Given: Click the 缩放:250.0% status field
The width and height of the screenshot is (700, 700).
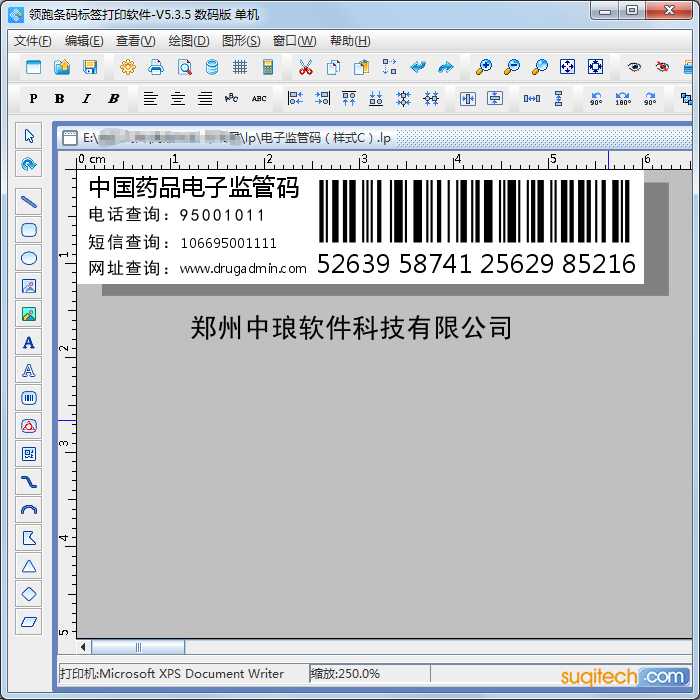Looking at the screenshot, I should click(370, 673).
